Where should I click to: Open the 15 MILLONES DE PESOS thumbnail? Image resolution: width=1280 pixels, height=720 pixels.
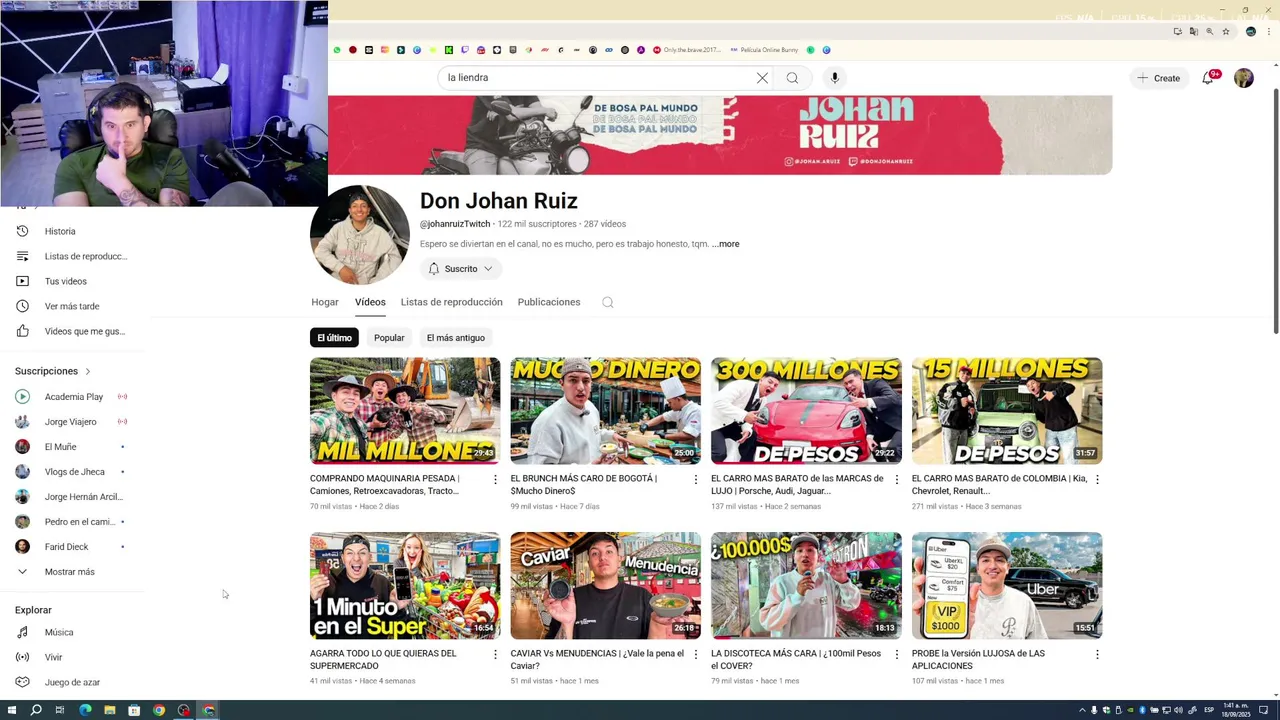click(x=1007, y=411)
